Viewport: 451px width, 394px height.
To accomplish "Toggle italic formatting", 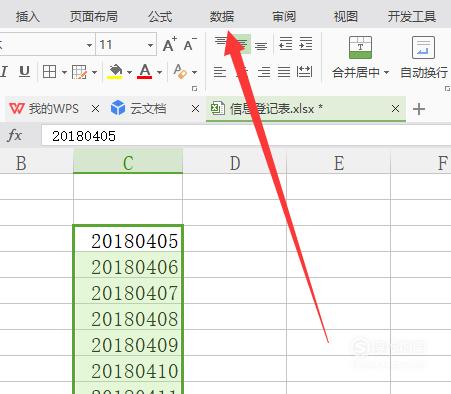I will click(4, 71).
